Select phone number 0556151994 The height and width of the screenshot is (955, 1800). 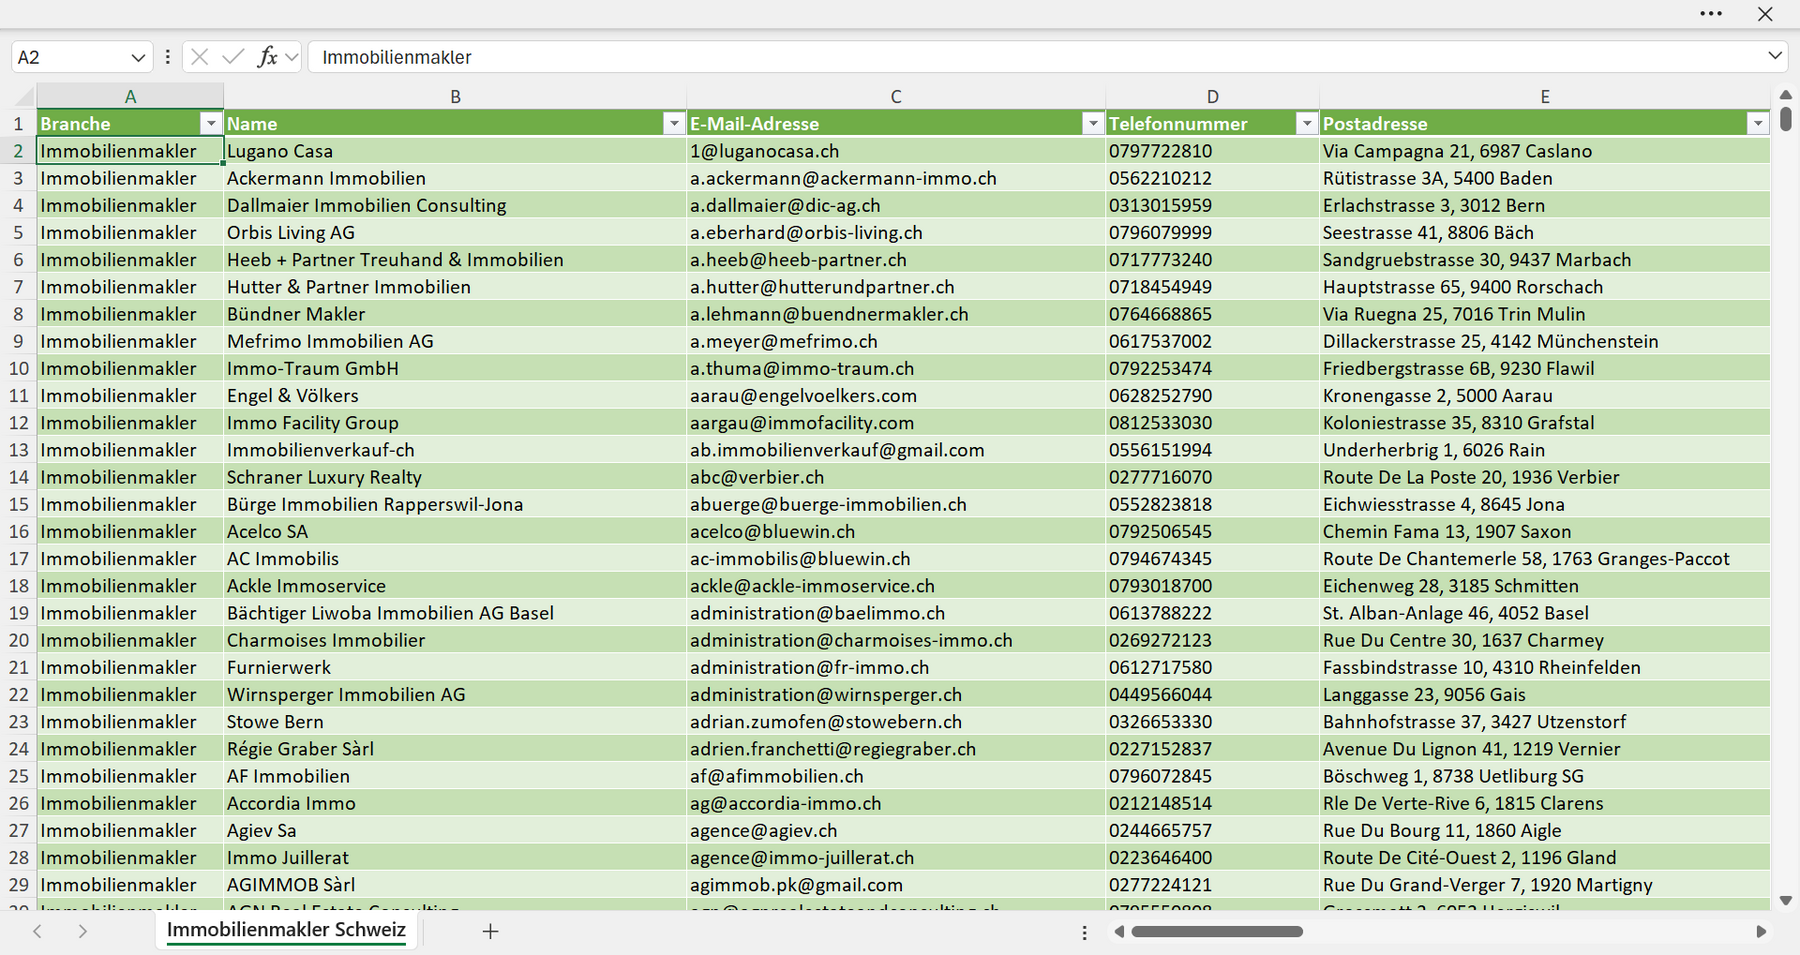coord(1212,450)
